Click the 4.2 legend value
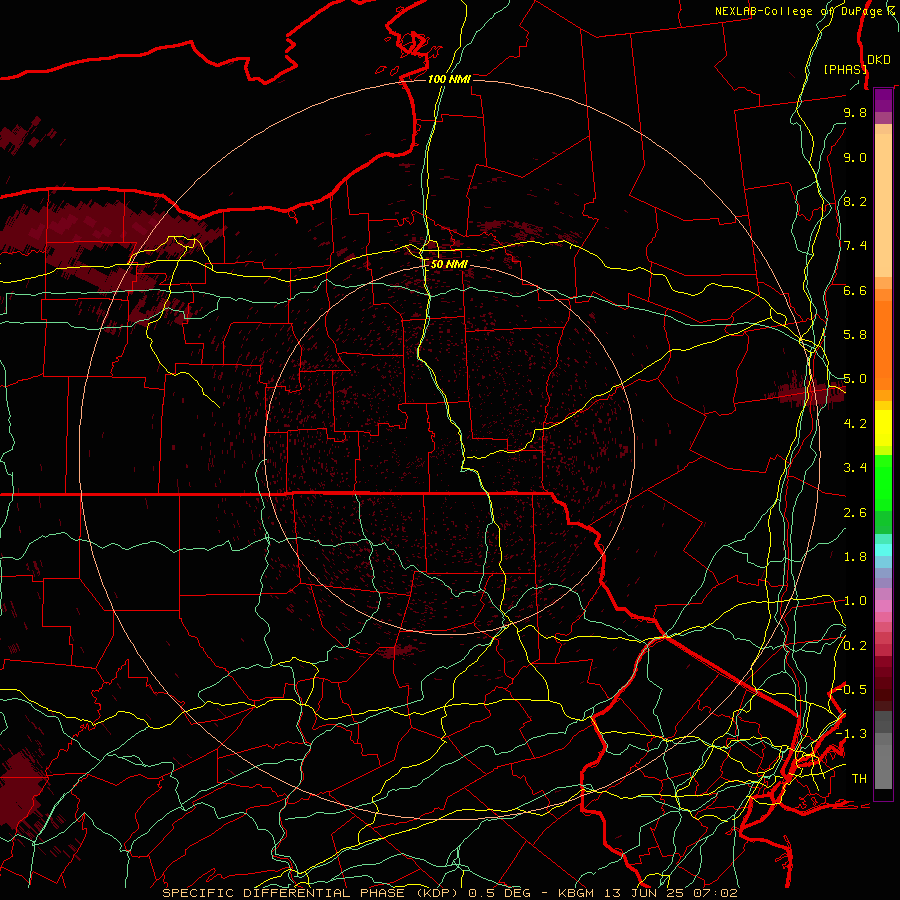 [855, 424]
